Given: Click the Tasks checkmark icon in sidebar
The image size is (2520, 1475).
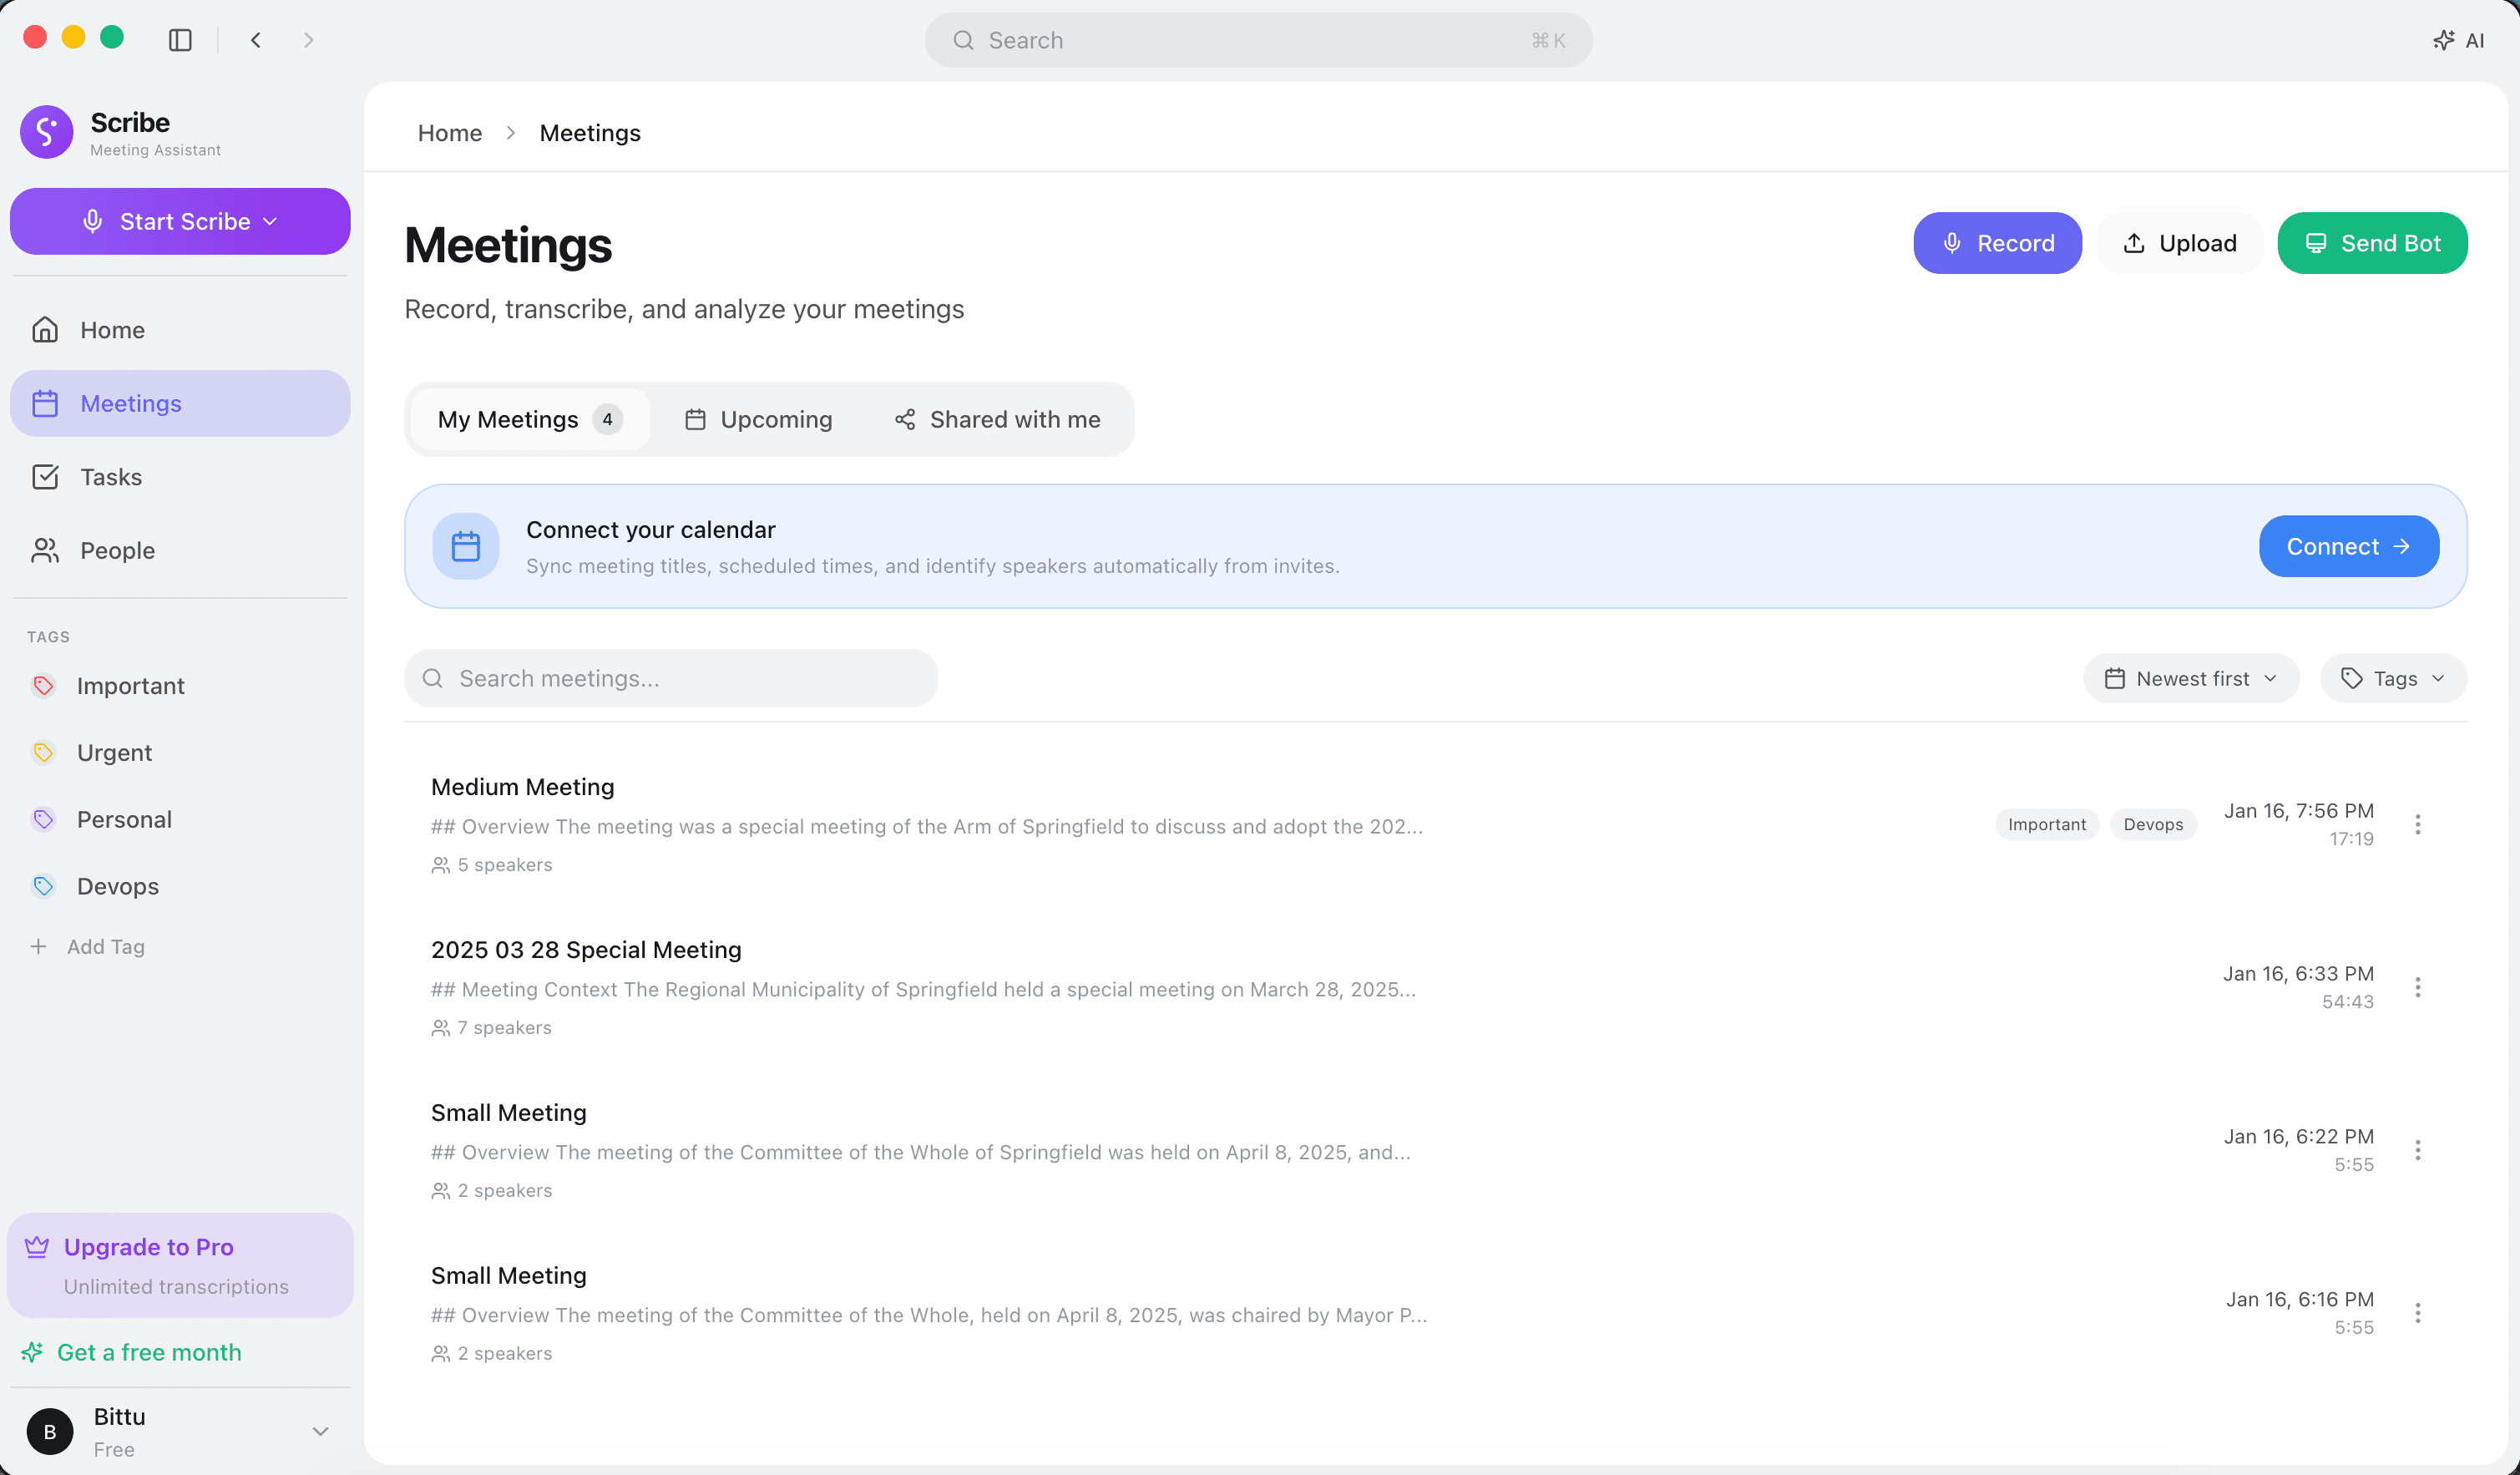Looking at the screenshot, I should [x=46, y=477].
